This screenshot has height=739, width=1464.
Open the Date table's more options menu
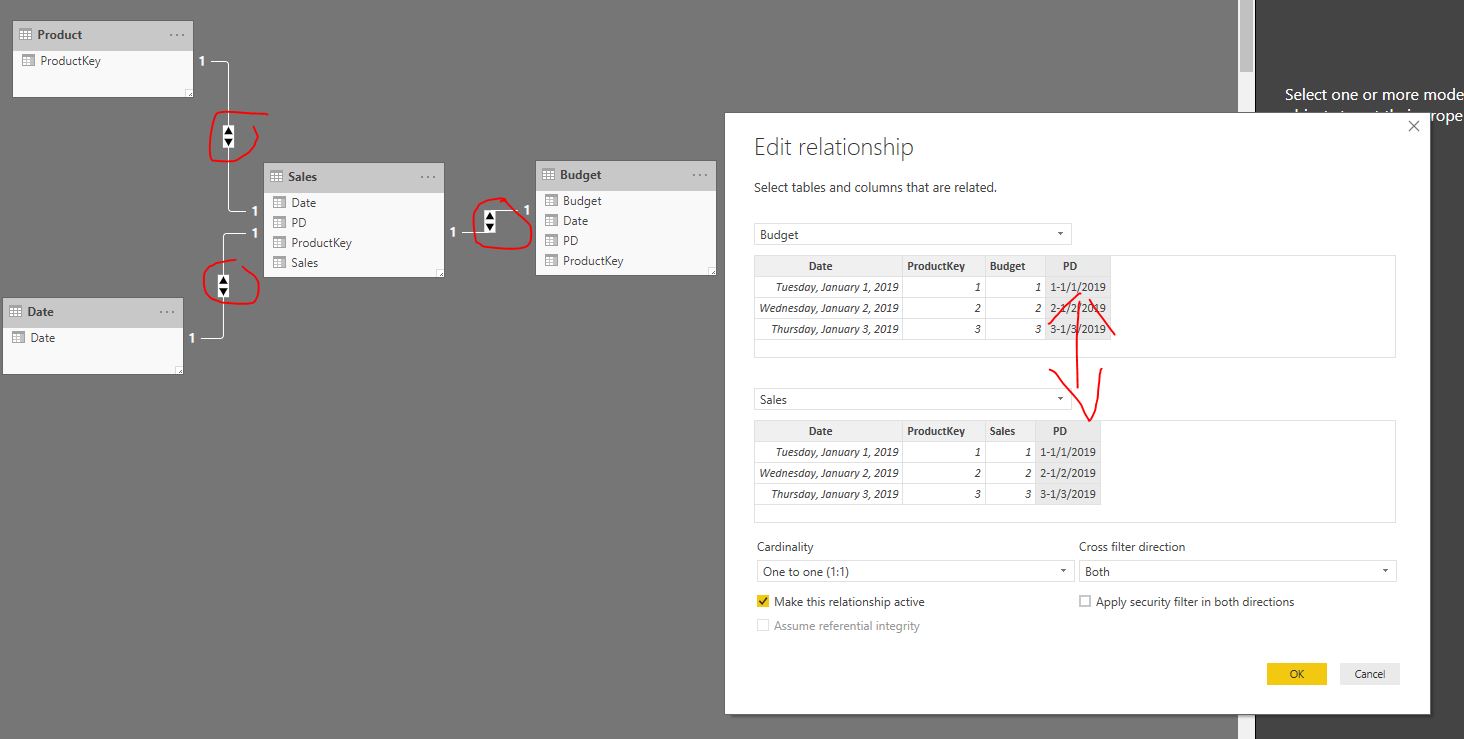167,312
